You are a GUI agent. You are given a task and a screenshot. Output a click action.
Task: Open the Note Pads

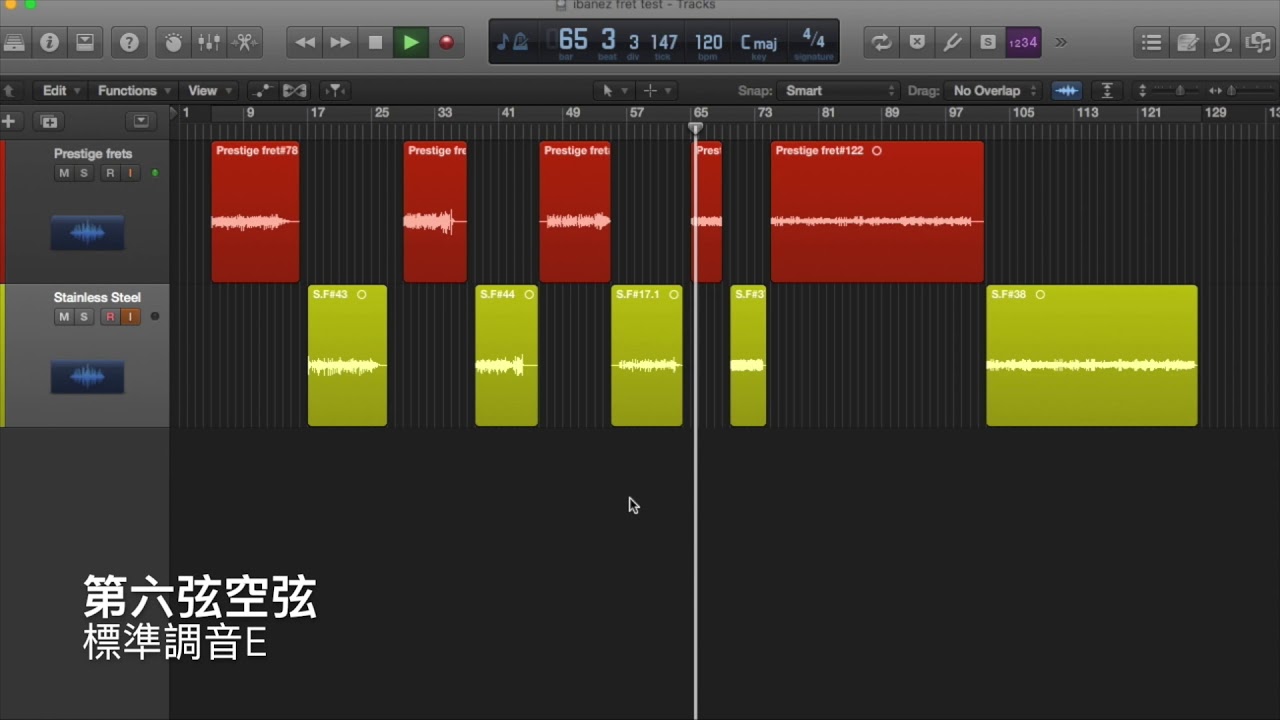tap(1187, 42)
